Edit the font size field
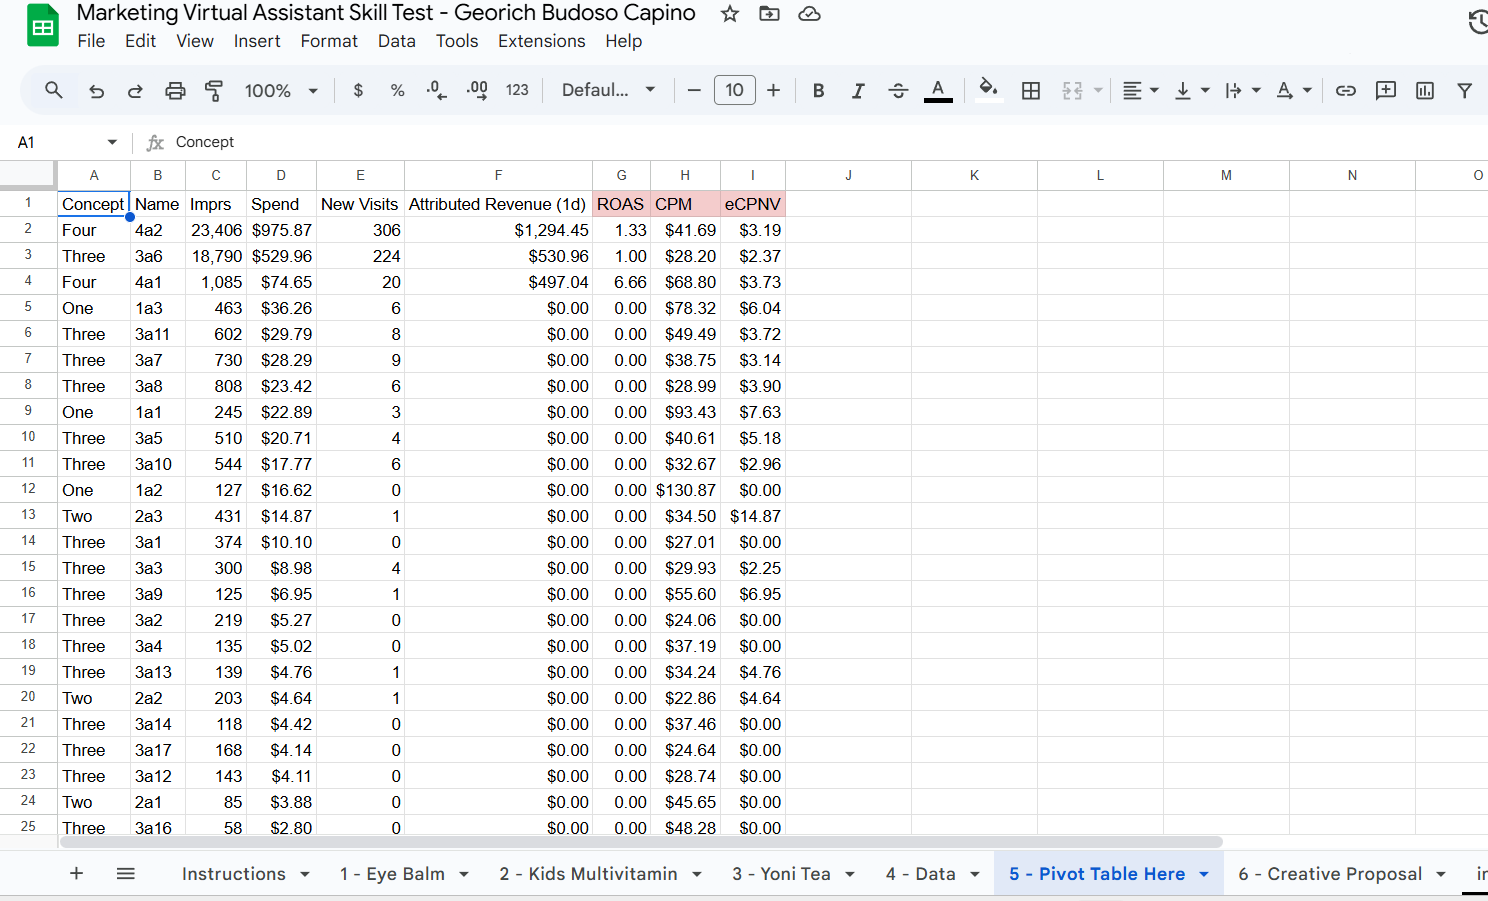 click(734, 91)
